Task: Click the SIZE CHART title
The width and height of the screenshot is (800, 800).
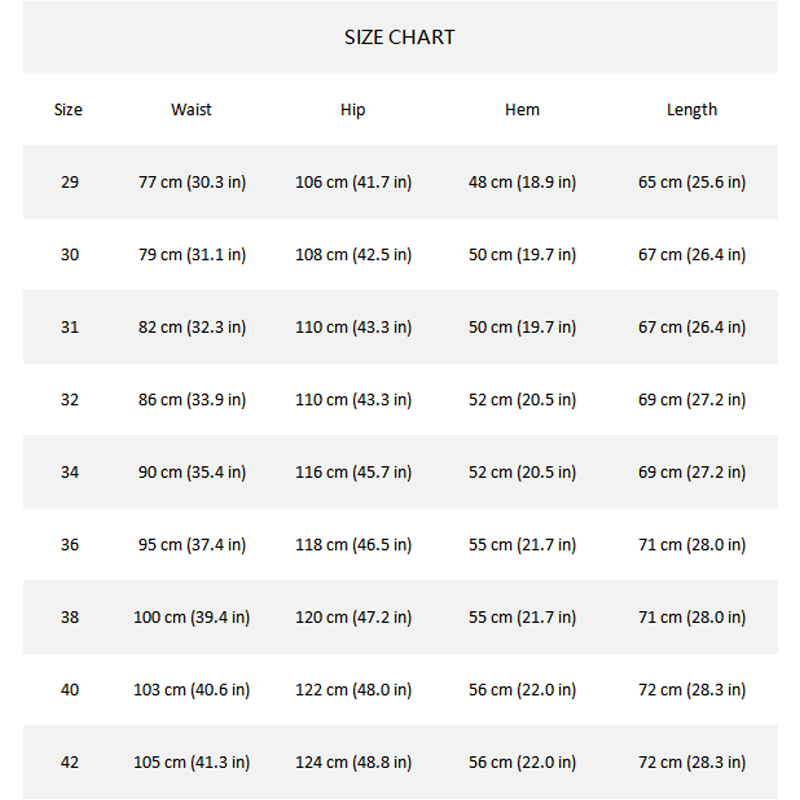Action: pos(400,38)
